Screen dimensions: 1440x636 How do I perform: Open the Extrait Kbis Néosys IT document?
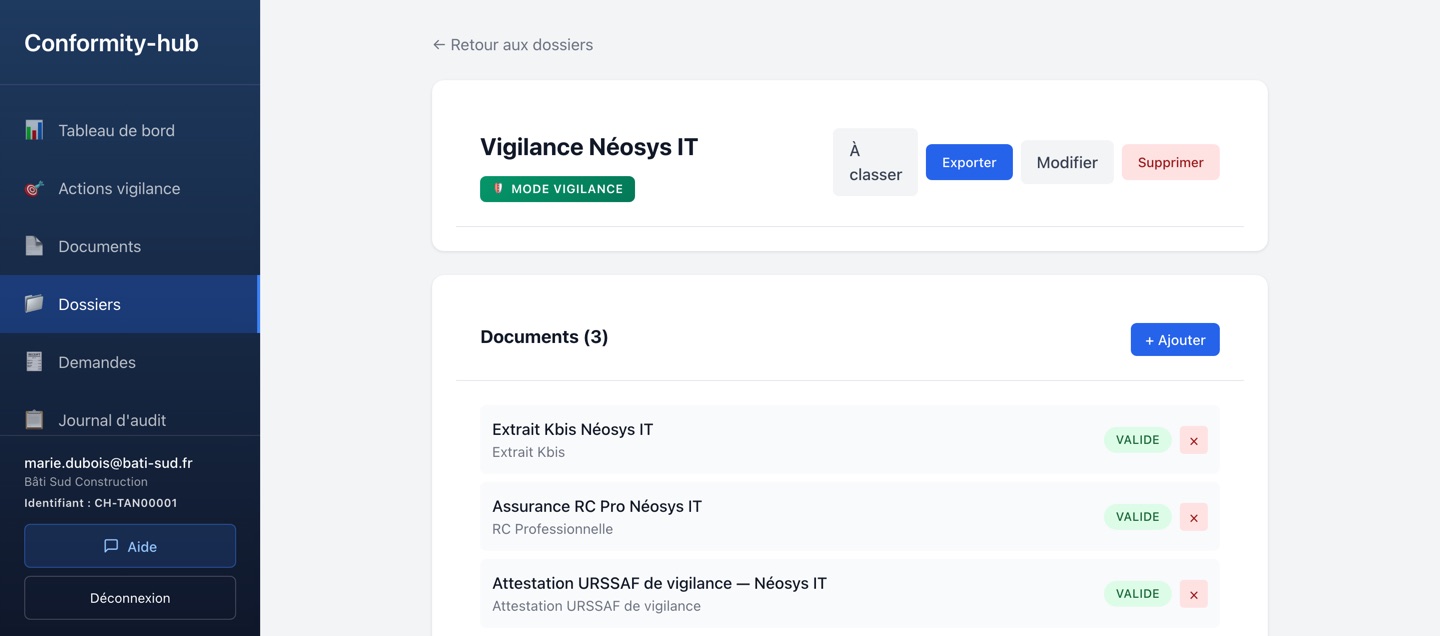point(850,440)
